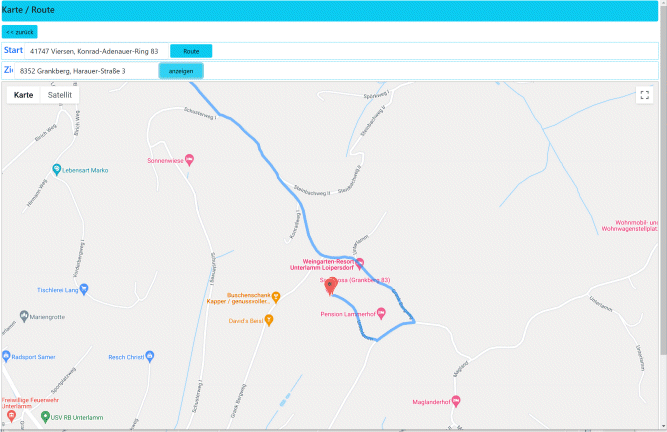Click the 'Resch Christl' label
The width and height of the screenshot is (667, 432).
click(x=126, y=357)
